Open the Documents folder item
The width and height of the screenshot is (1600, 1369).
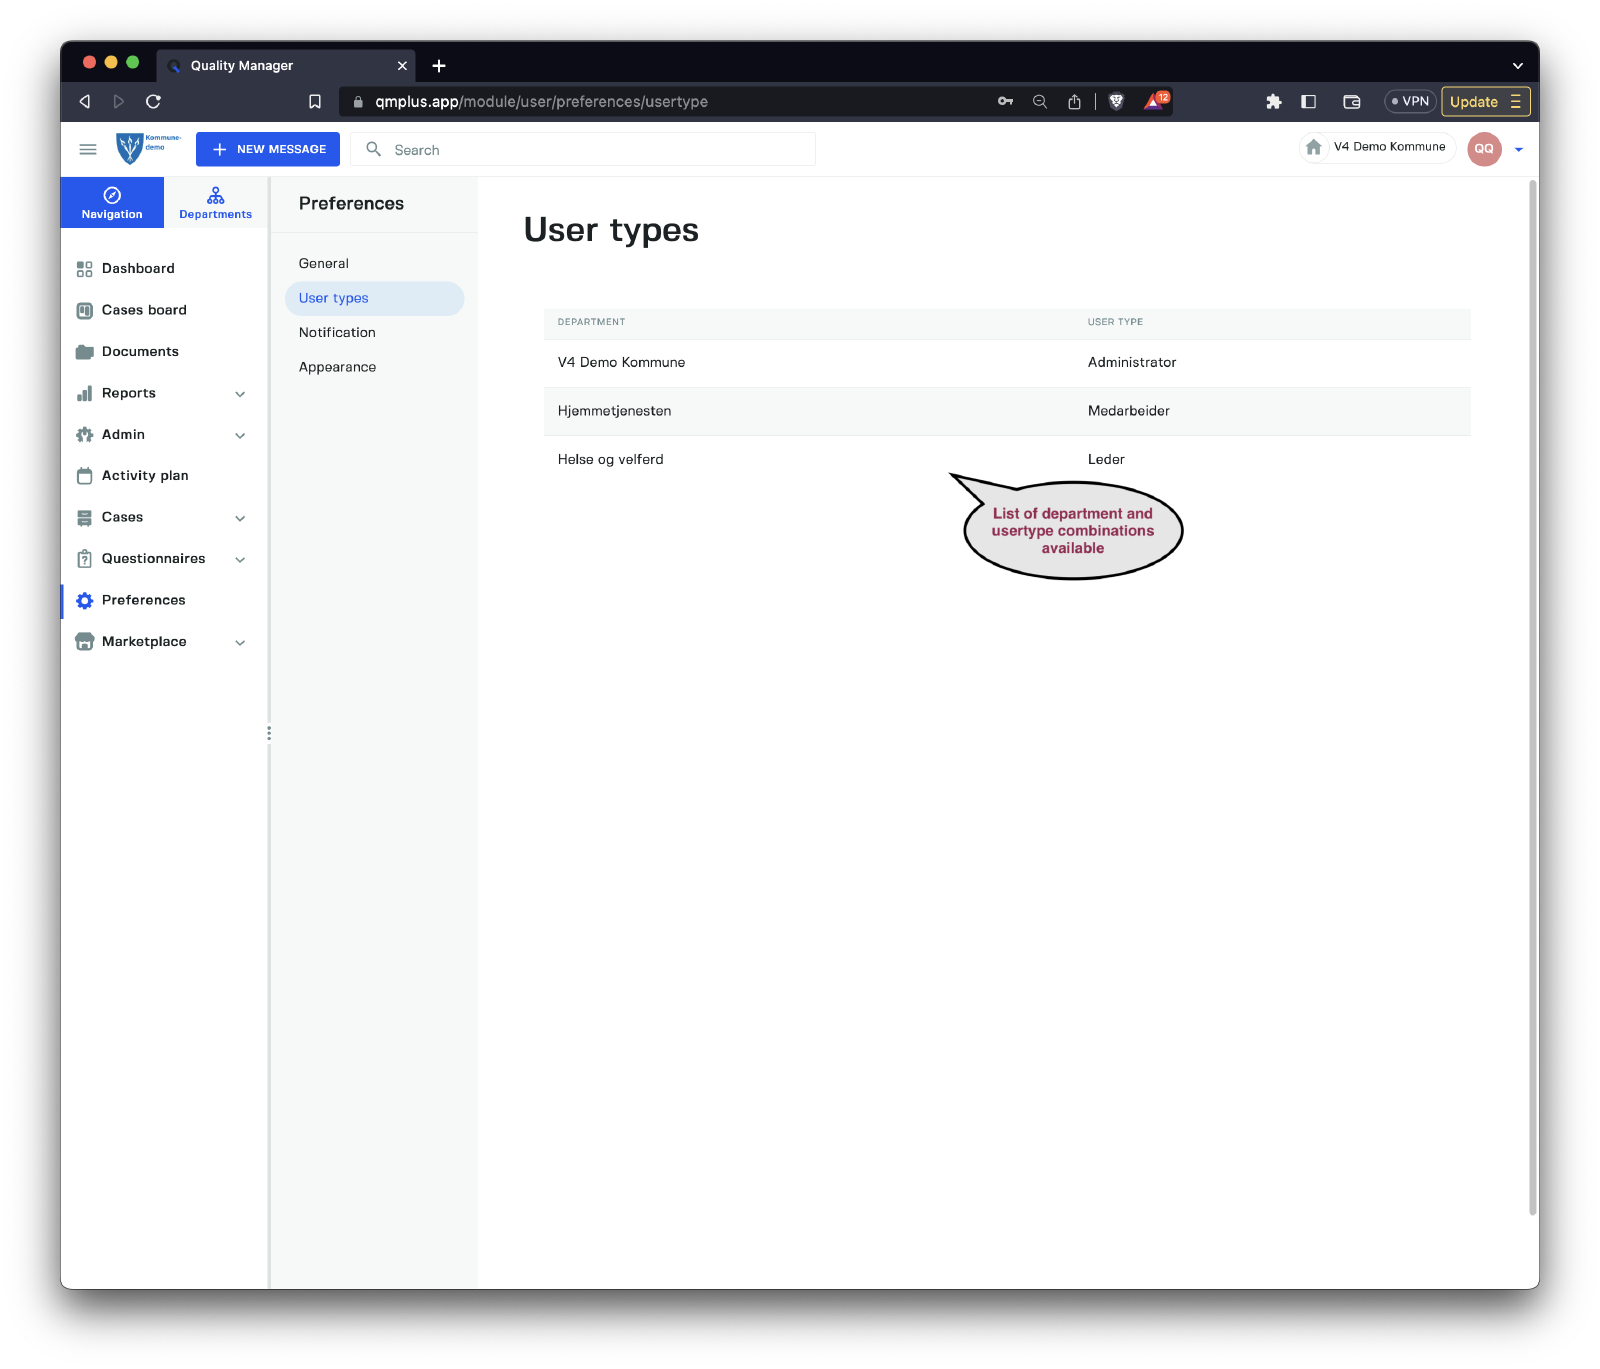[x=139, y=351]
